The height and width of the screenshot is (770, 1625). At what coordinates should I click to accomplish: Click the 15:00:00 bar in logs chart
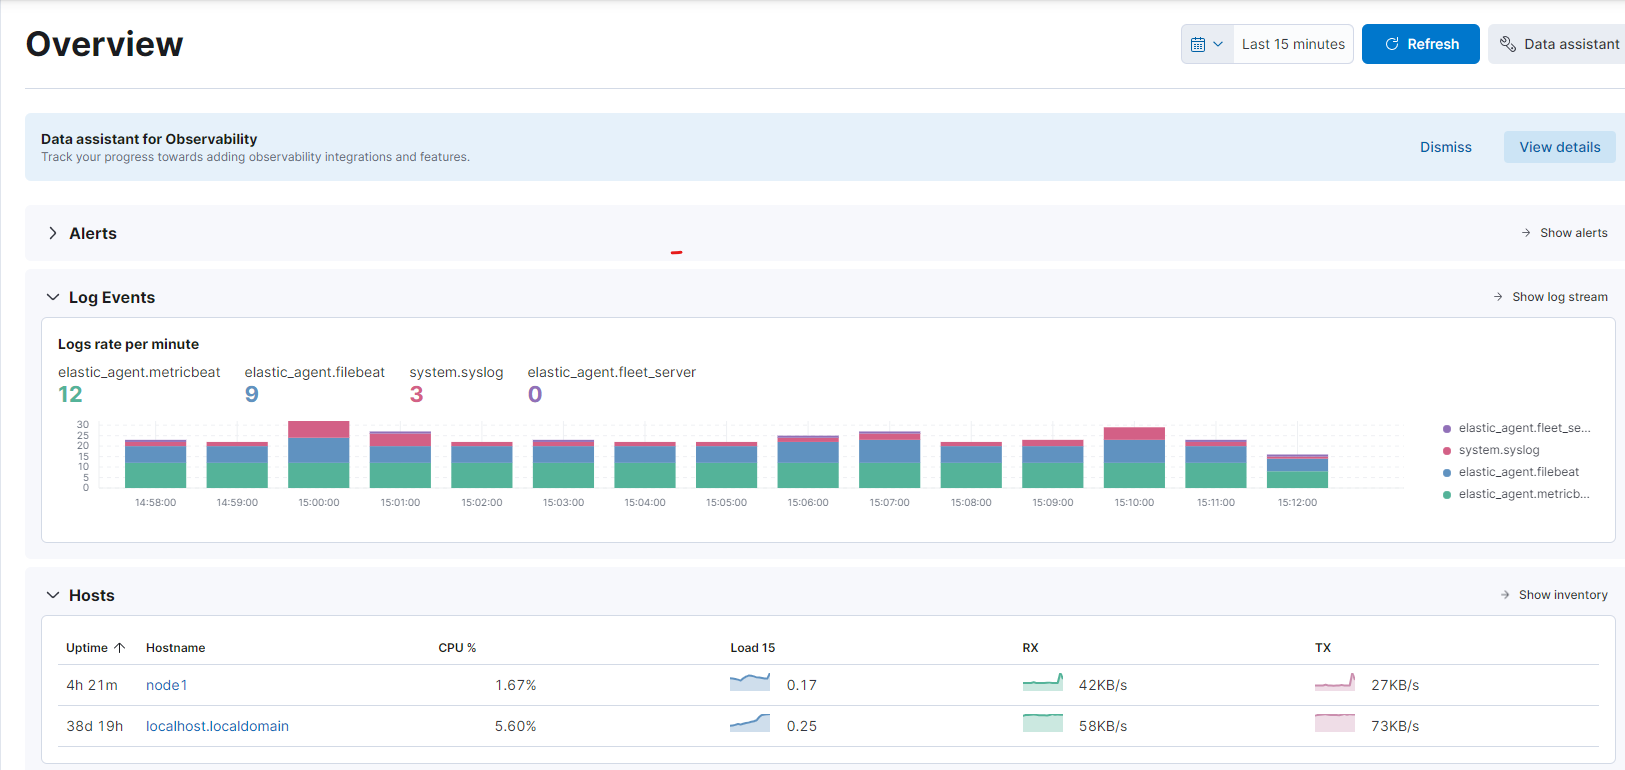[319, 455]
